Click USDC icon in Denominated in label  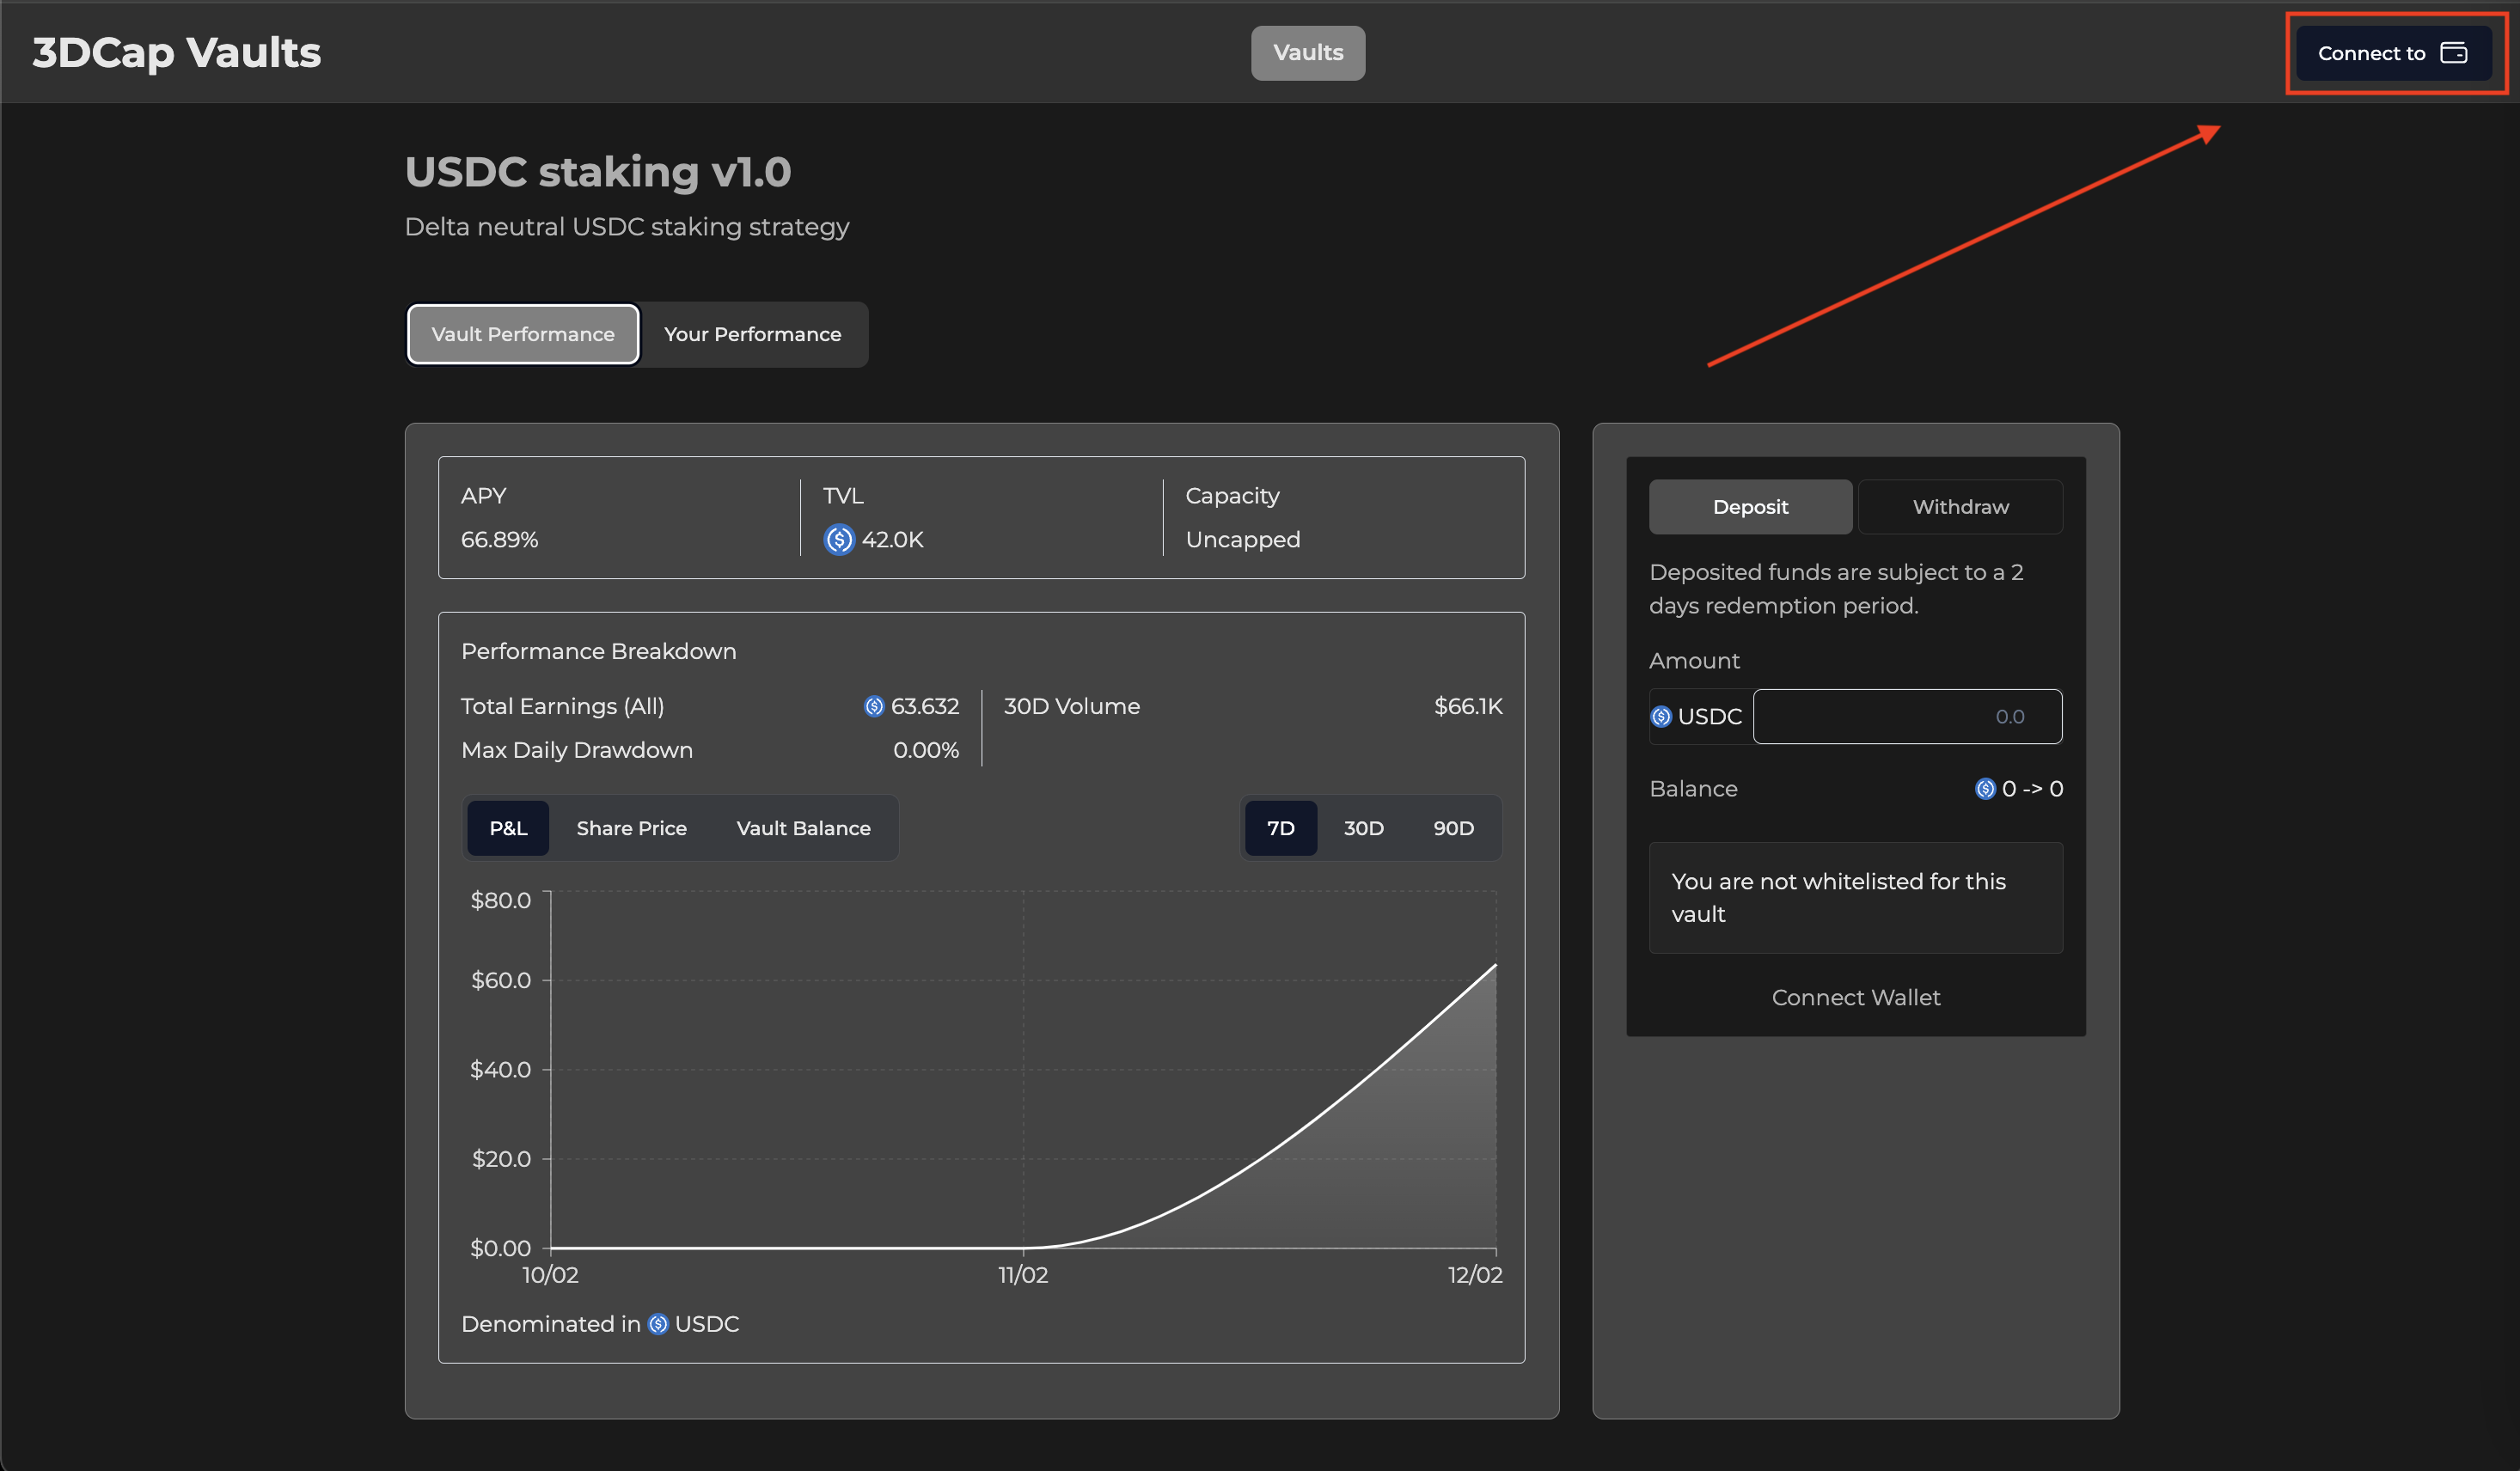click(658, 1324)
